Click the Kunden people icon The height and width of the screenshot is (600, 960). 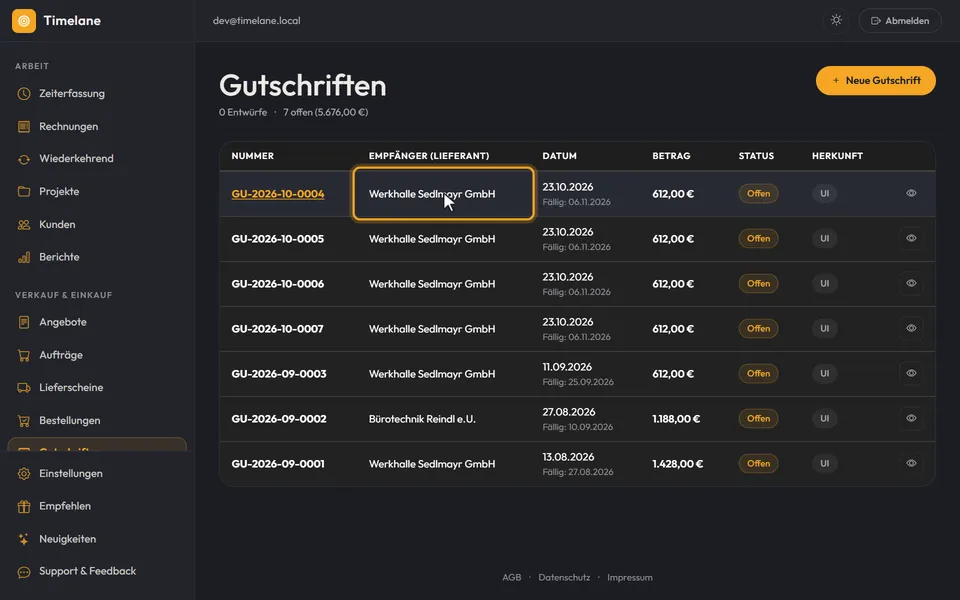[24, 225]
